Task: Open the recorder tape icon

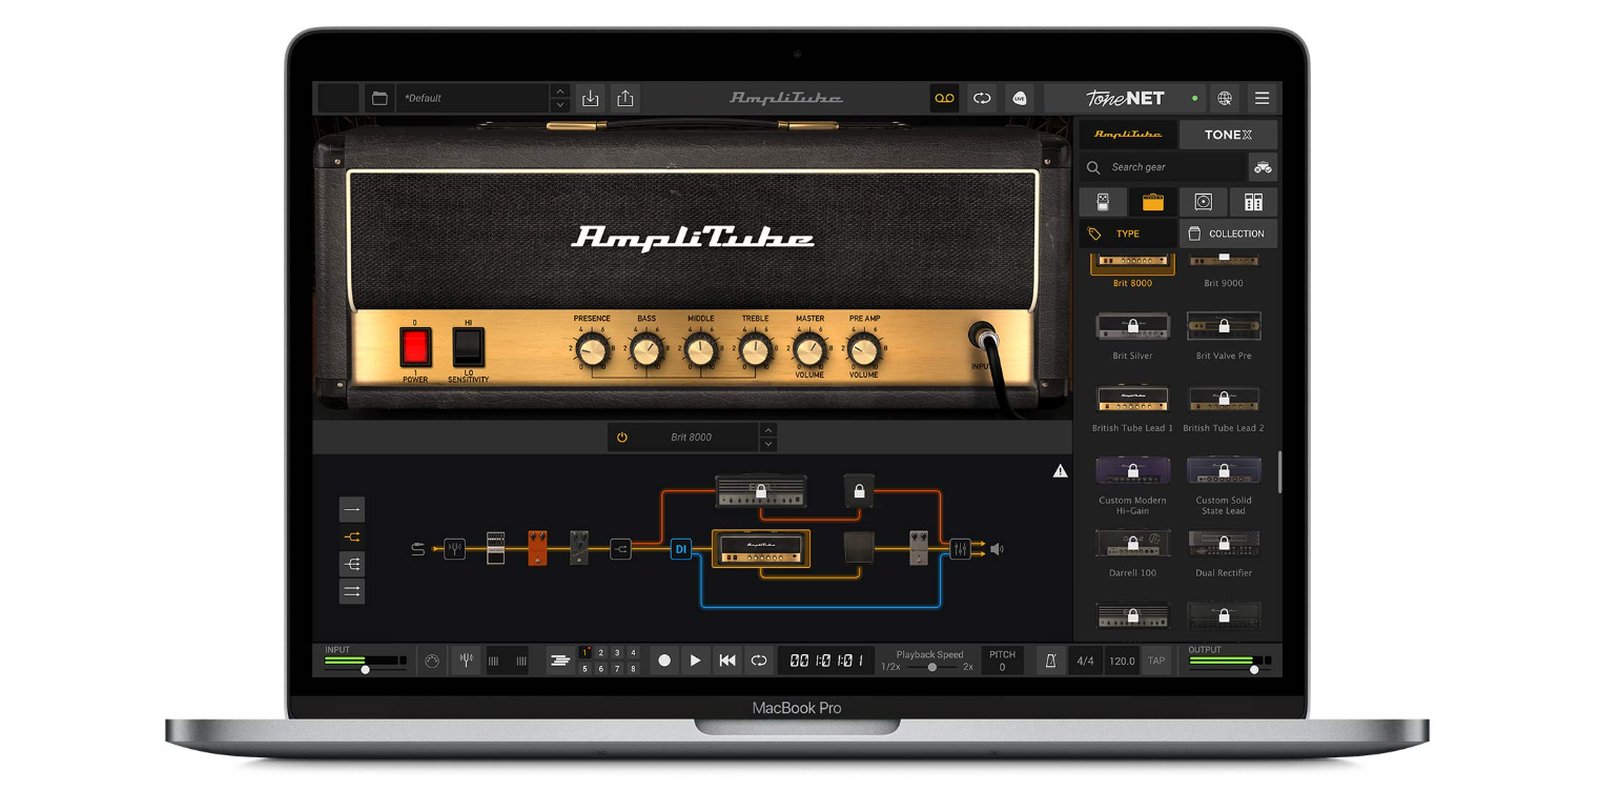Action: [944, 98]
